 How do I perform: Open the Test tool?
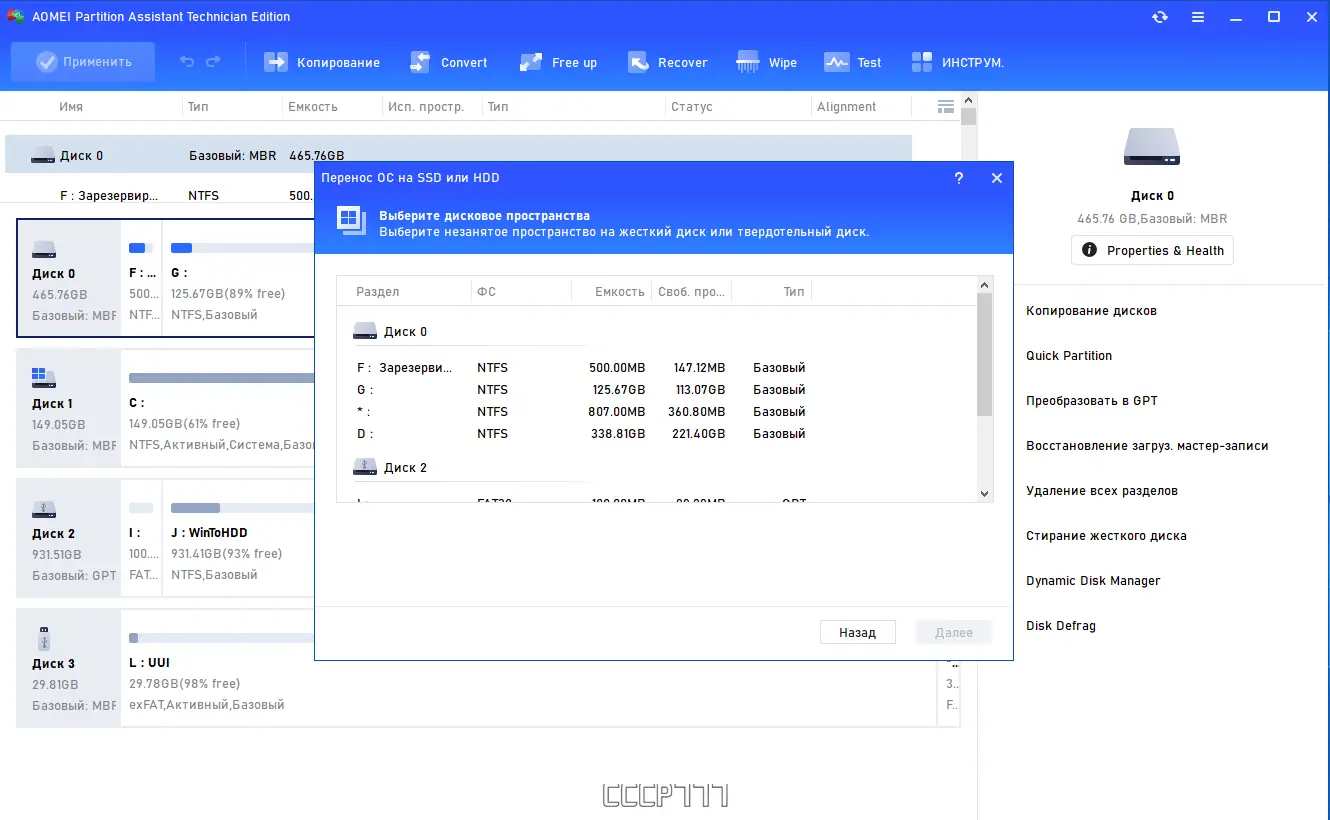coord(853,62)
